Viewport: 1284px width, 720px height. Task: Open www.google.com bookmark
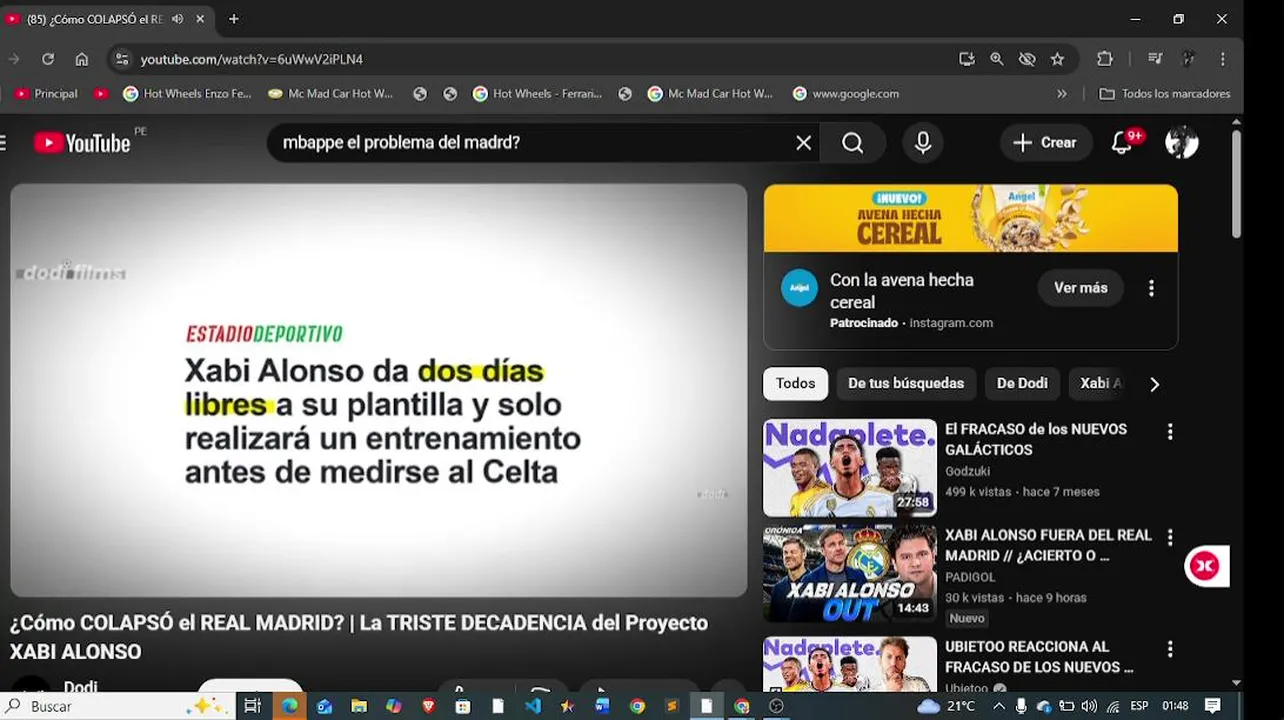click(846, 94)
